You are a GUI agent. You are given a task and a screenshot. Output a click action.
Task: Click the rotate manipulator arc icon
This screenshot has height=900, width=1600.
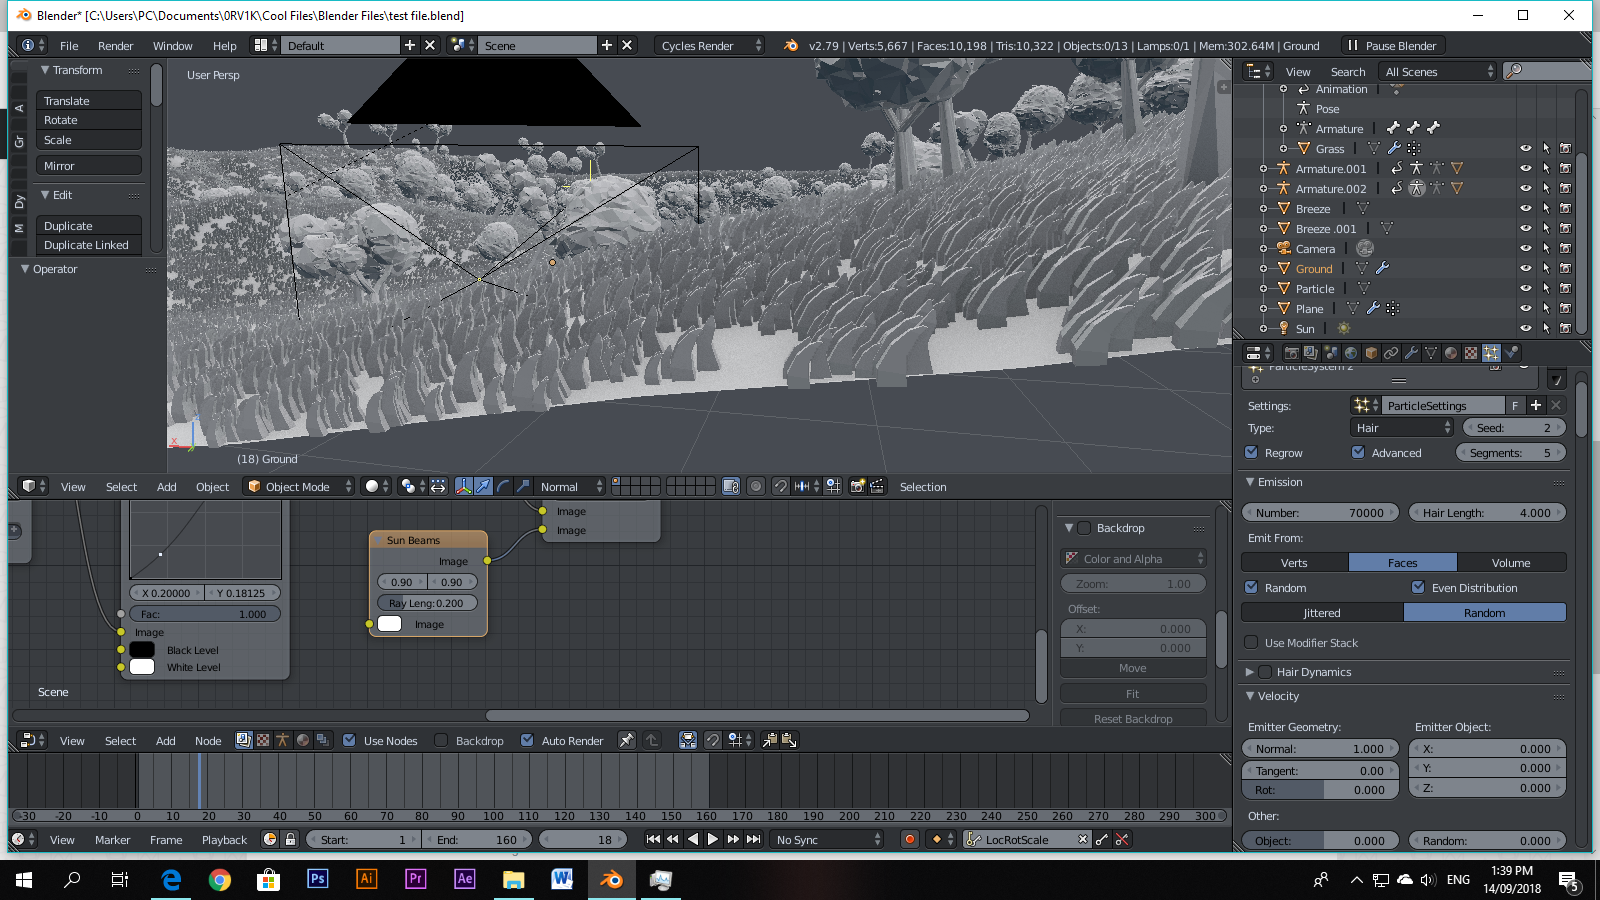tap(504, 486)
